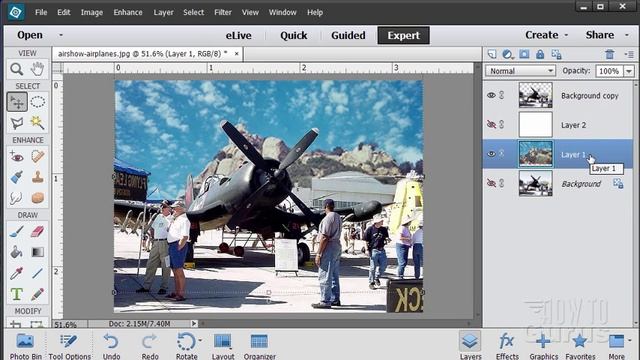Image resolution: width=640 pixels, height=360 pixels.
Task: Select the Clone Stamp tool
Action: tap(37, 177)
